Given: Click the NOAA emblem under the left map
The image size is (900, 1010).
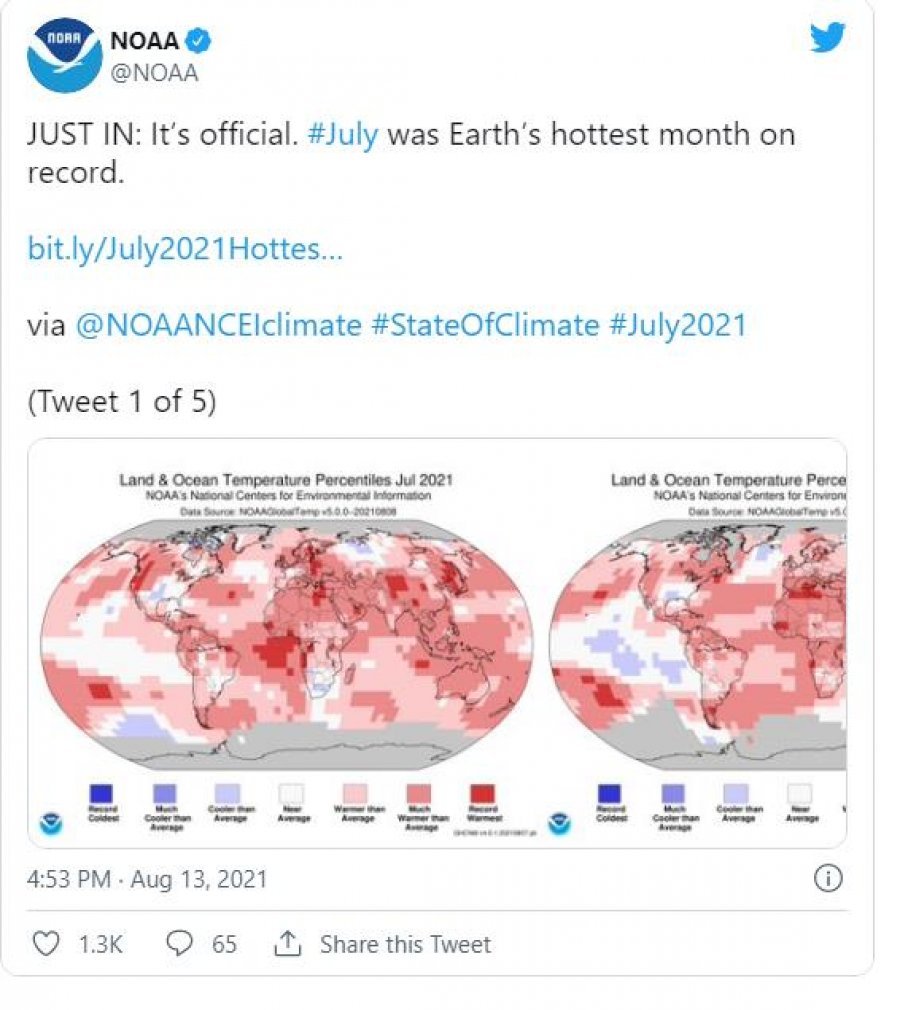Looking at the screenshot, I should 51,824.
